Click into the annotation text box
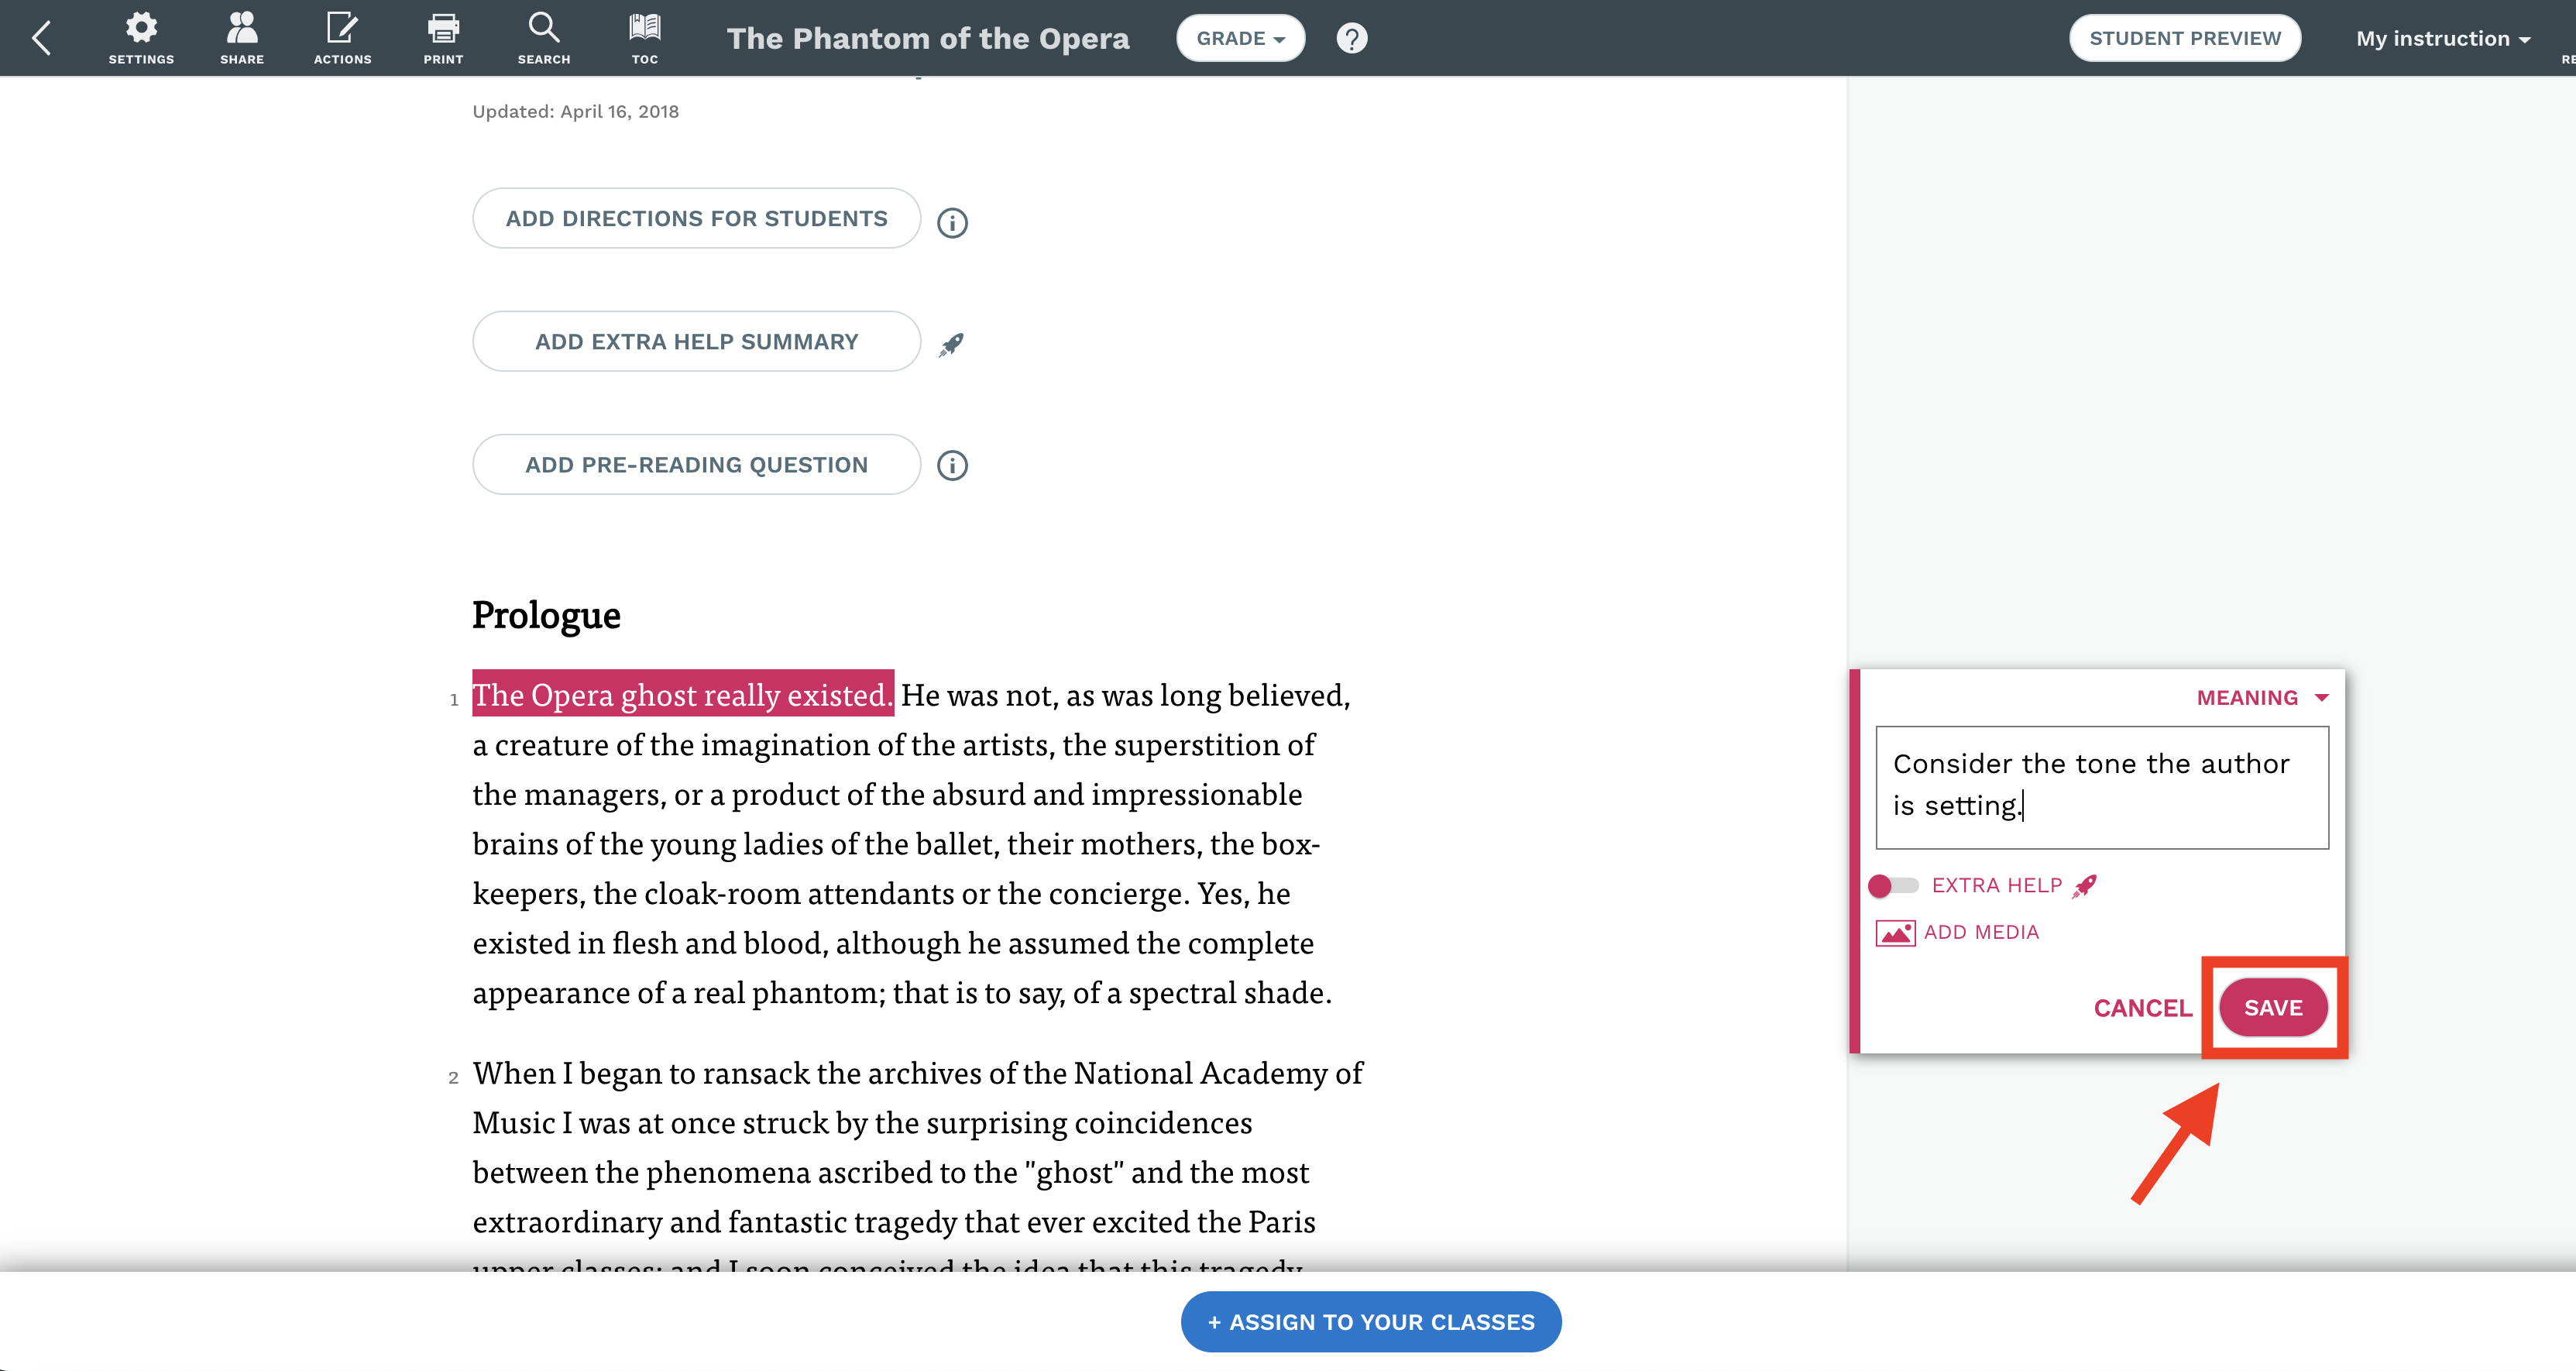Viewport: 2576px width, 1371px height. (2102, 787)
